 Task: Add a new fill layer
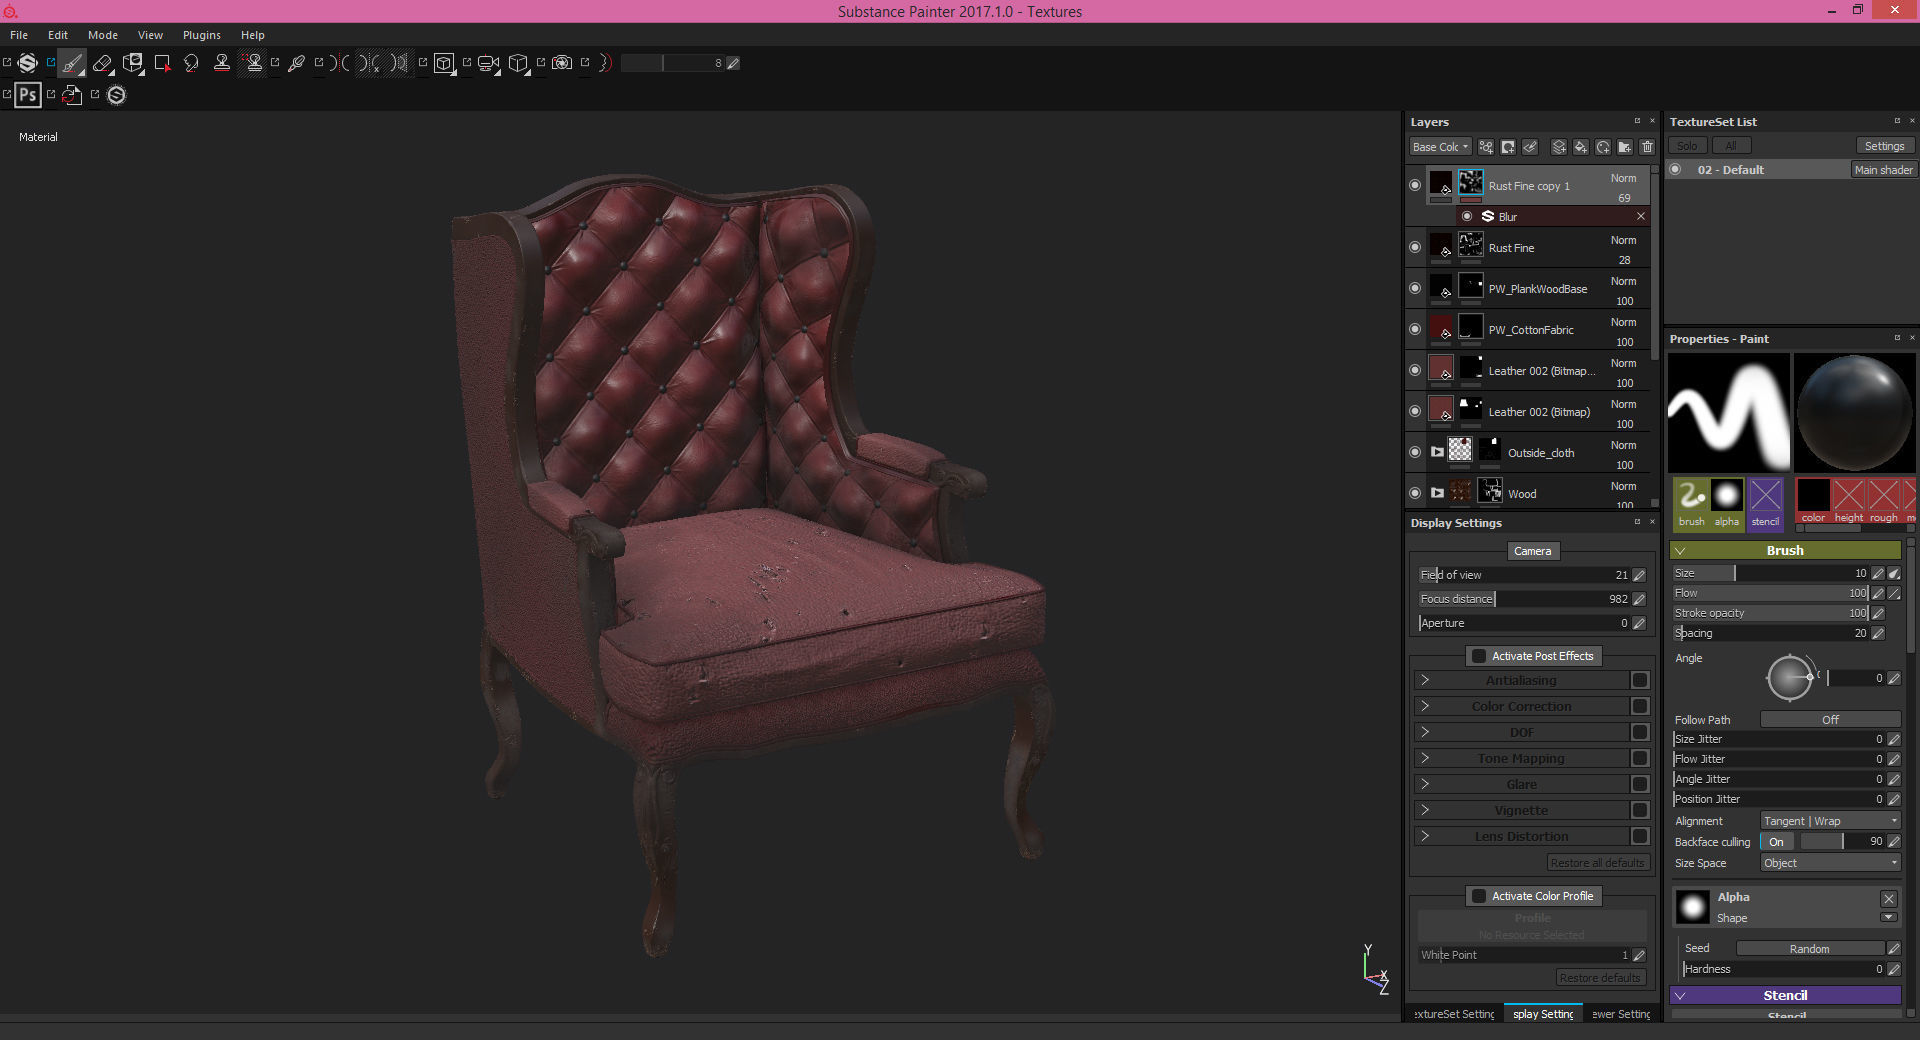[1581, 147]
